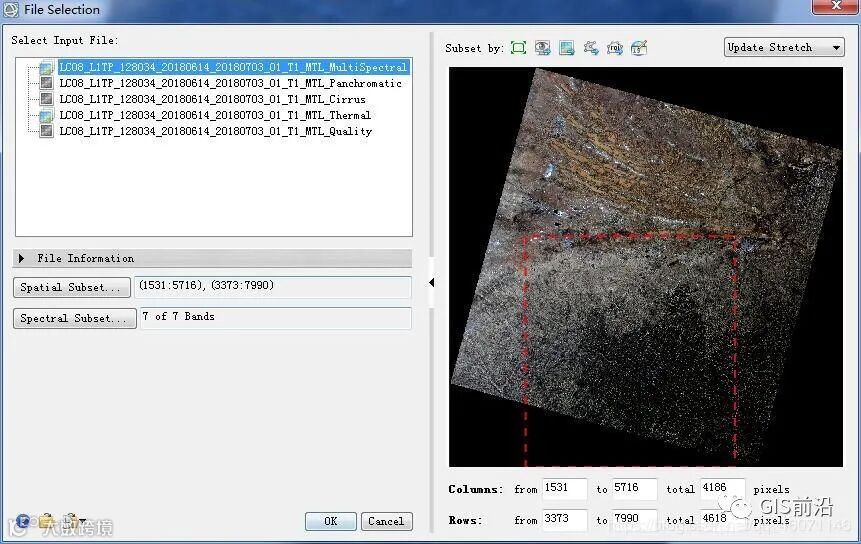This screenshot has height=544, width=861.
Task: Click the blue Help icon at bottom left
Action: point(23,520)
